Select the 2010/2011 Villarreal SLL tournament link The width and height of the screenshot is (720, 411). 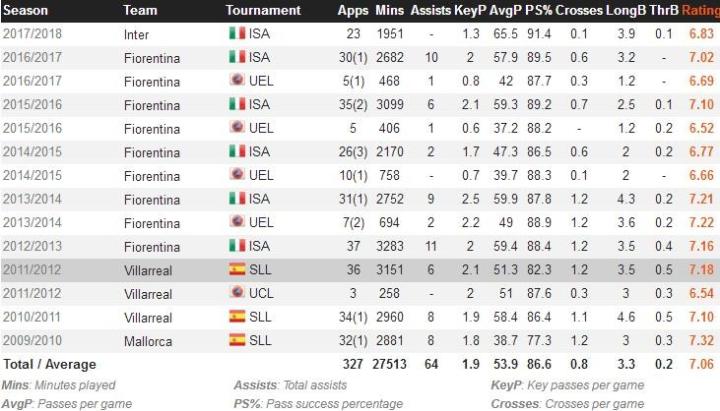tap(259, 317)
